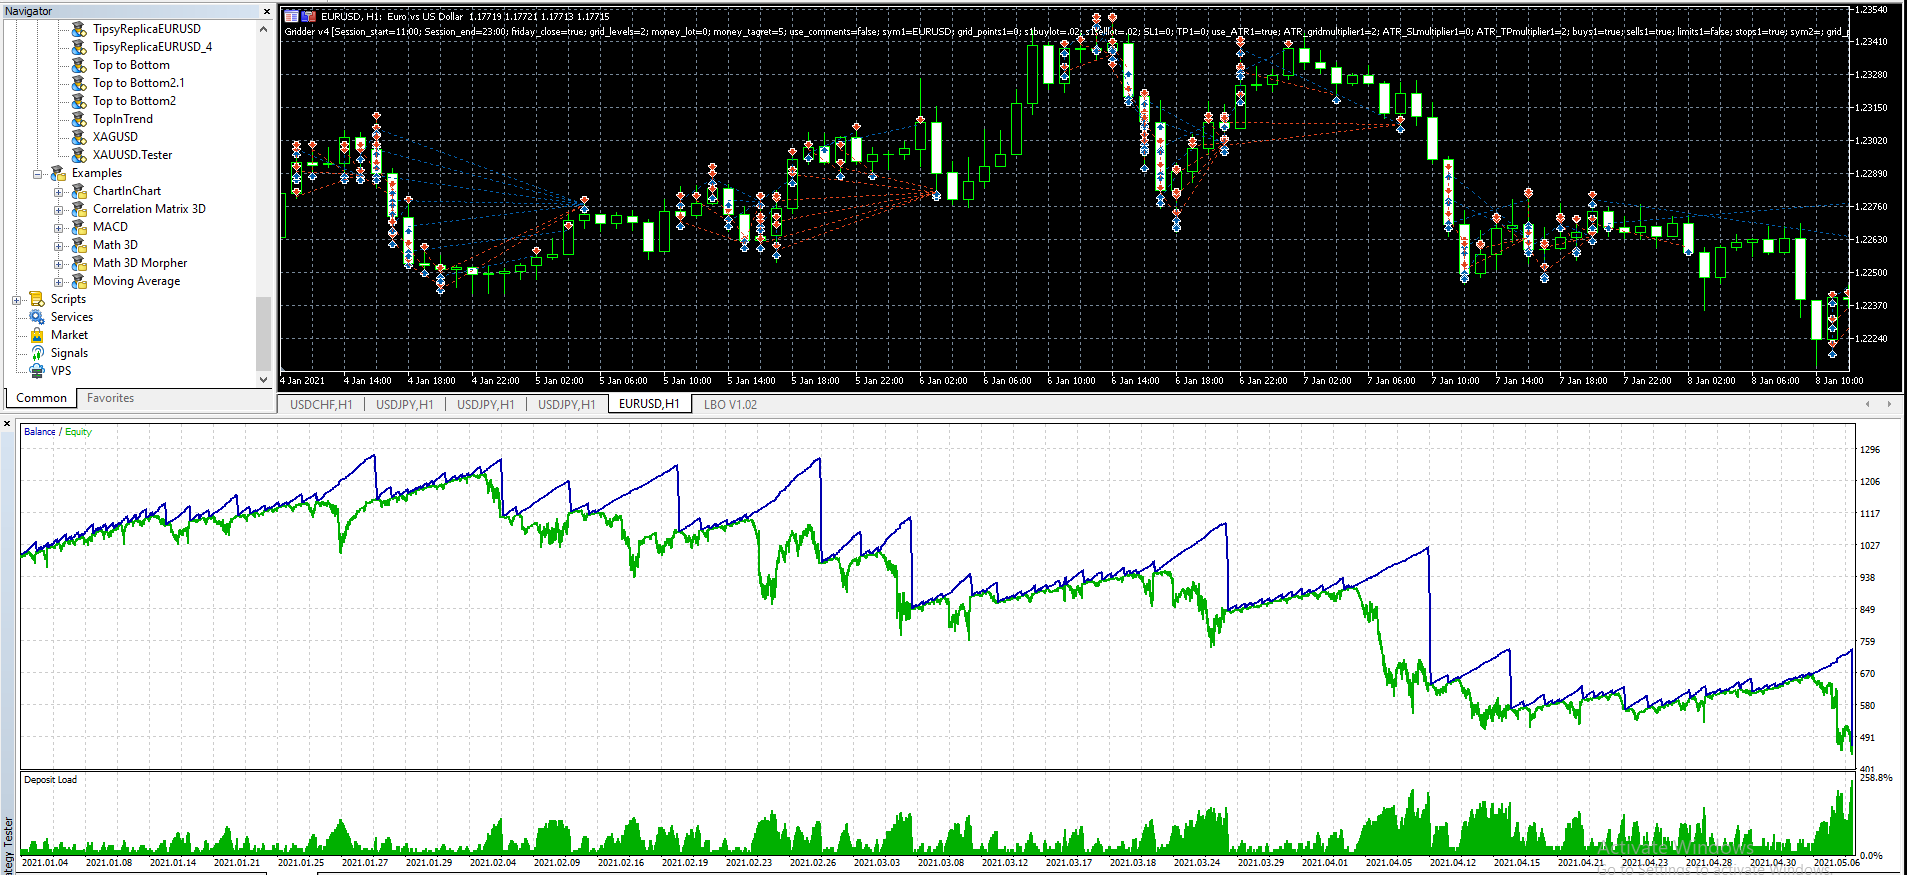Expand the Scripts node

click(17, 300)
